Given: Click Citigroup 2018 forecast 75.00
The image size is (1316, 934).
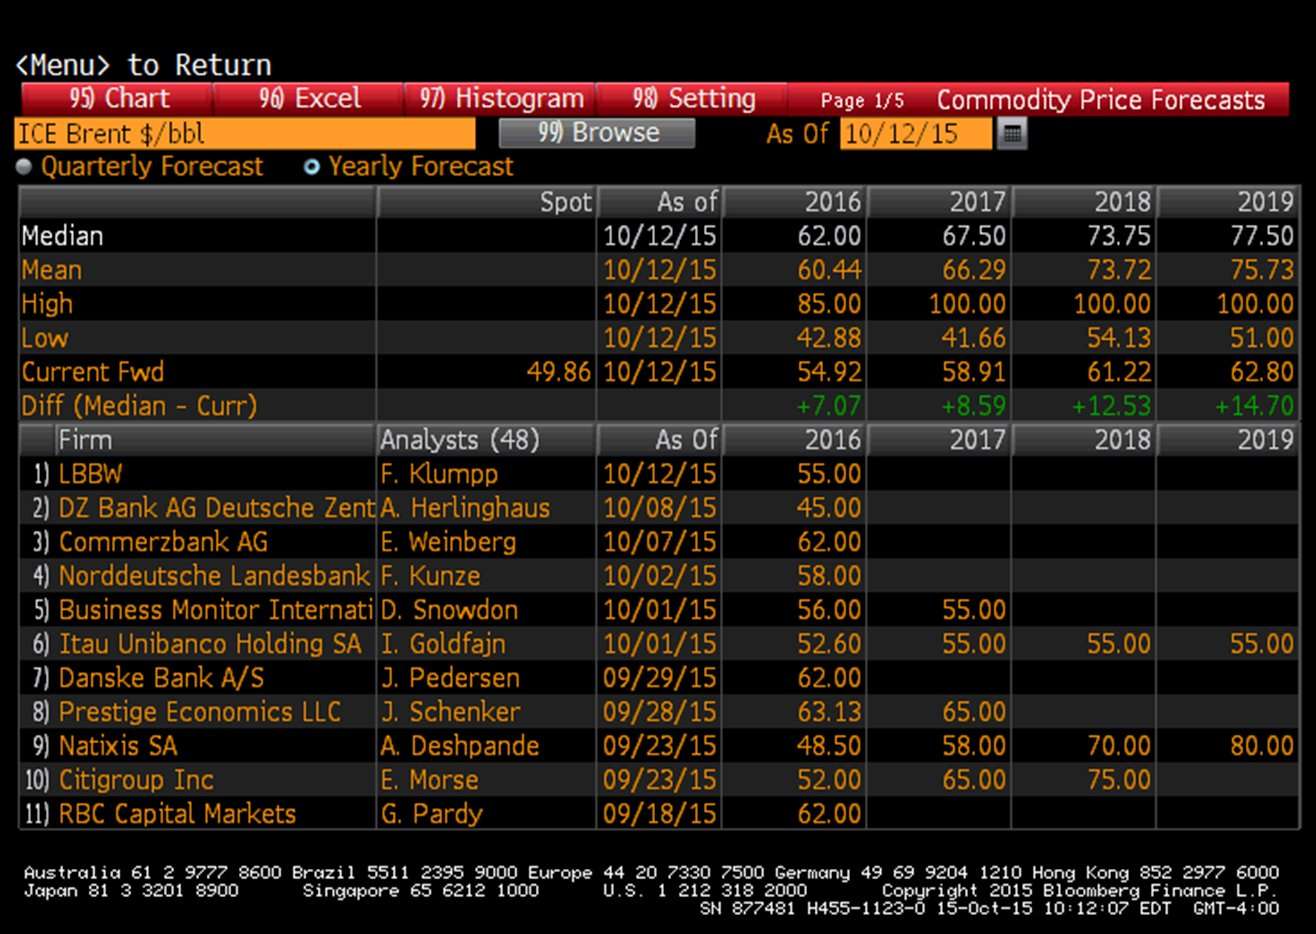Looking at the screenshot, I should [x=1118, y=780].
